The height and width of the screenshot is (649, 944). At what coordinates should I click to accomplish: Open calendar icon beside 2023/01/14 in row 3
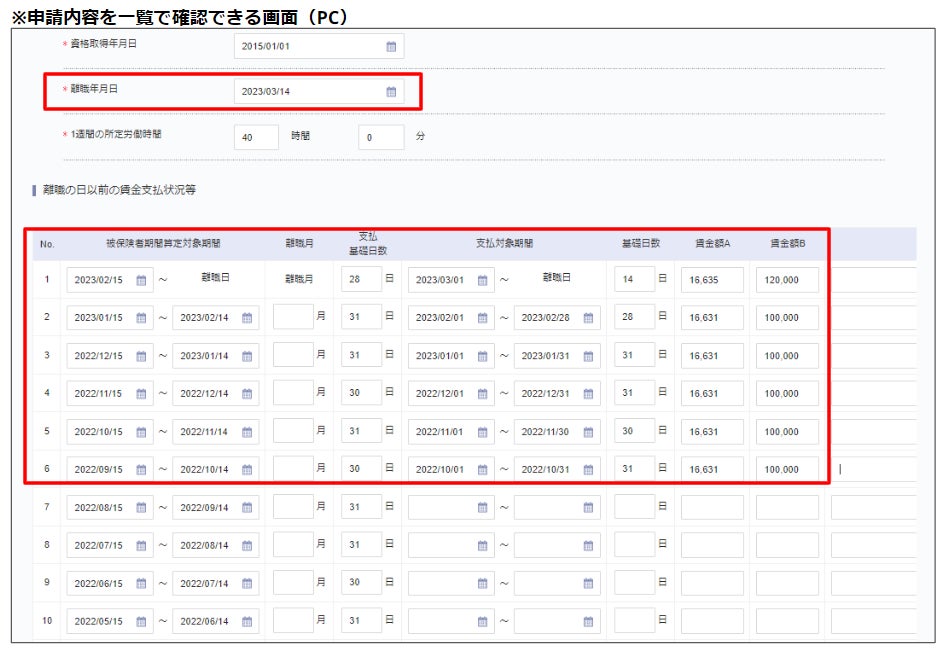247,356
